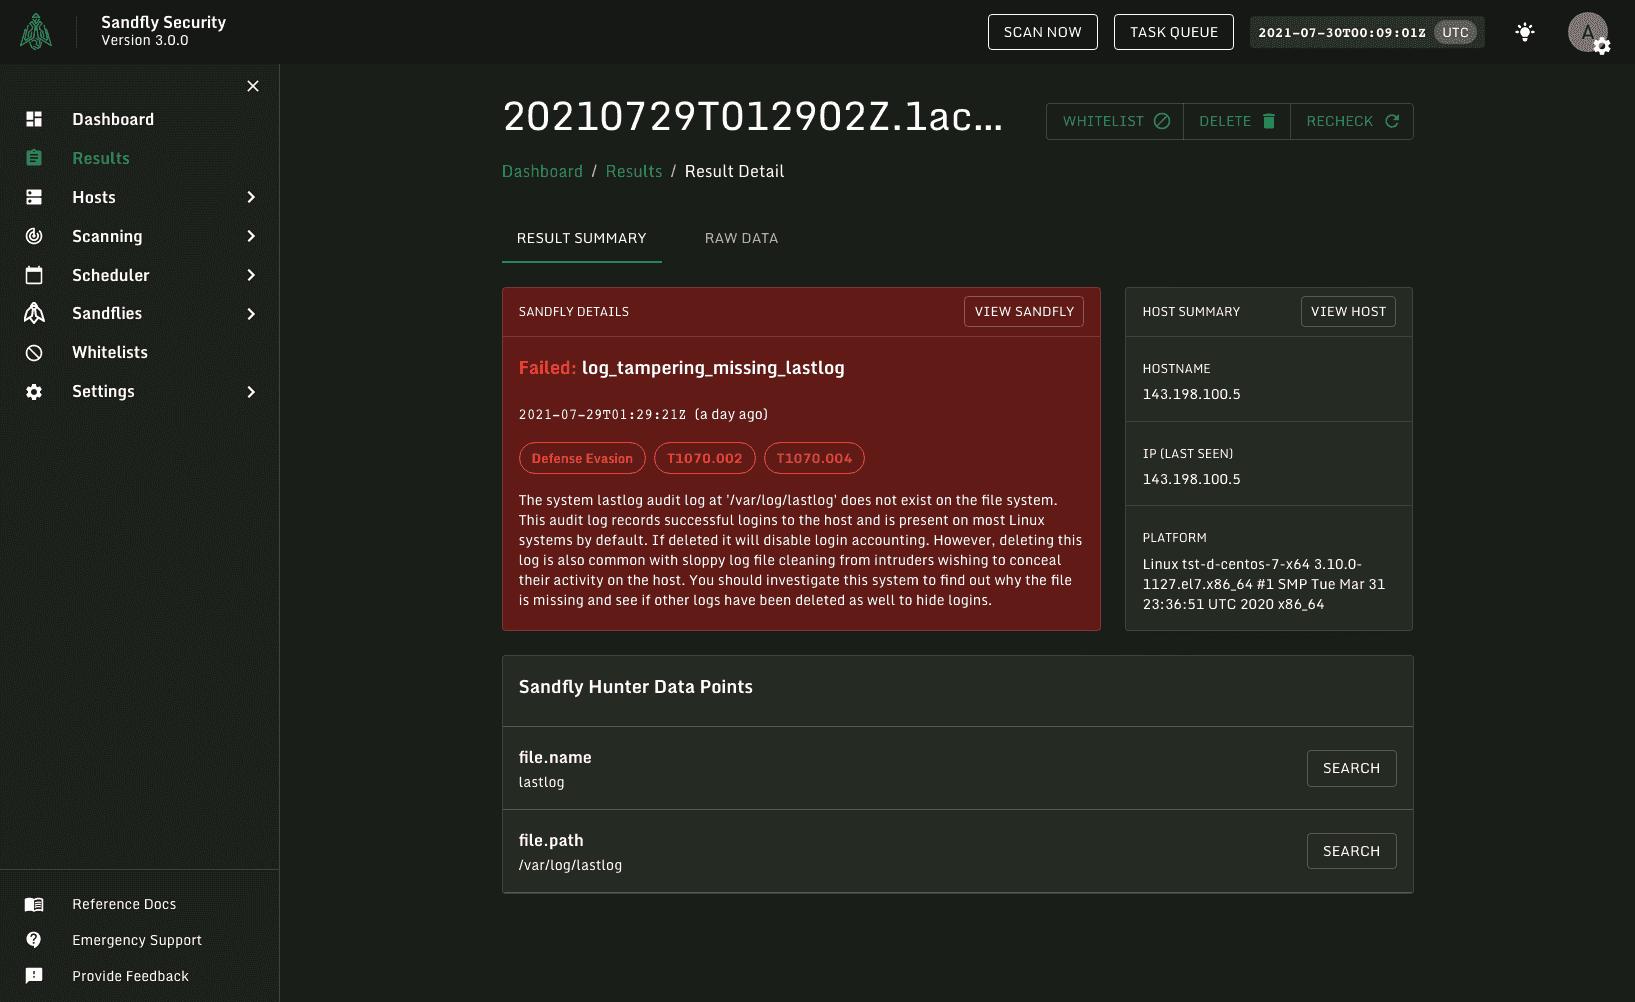
Task: Expand the Hosts submenu chevron
Action: [x=251, y=197]
